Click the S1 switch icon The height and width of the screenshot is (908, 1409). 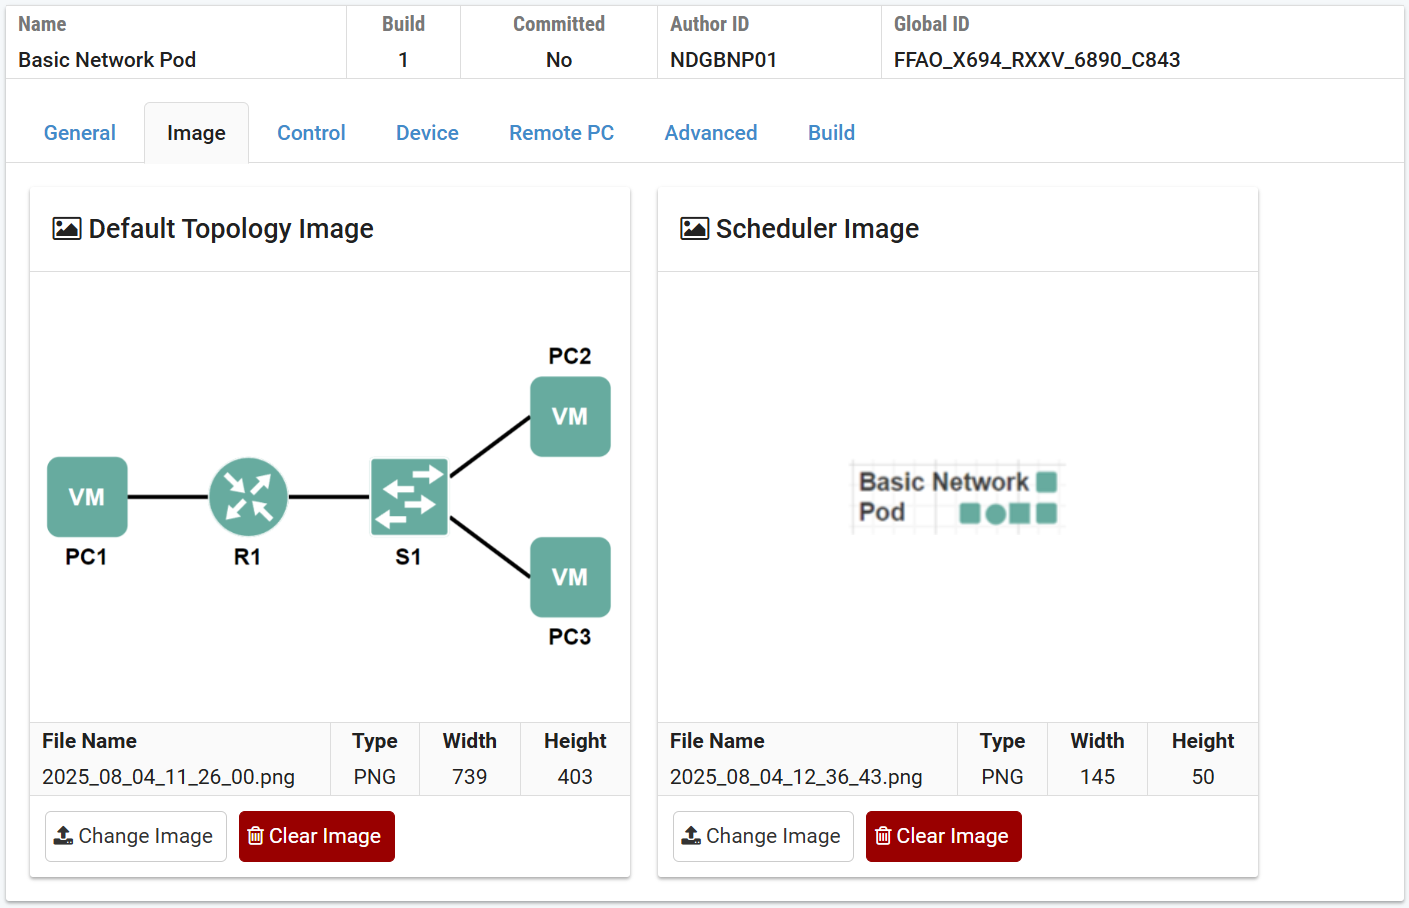coord(409,497)
